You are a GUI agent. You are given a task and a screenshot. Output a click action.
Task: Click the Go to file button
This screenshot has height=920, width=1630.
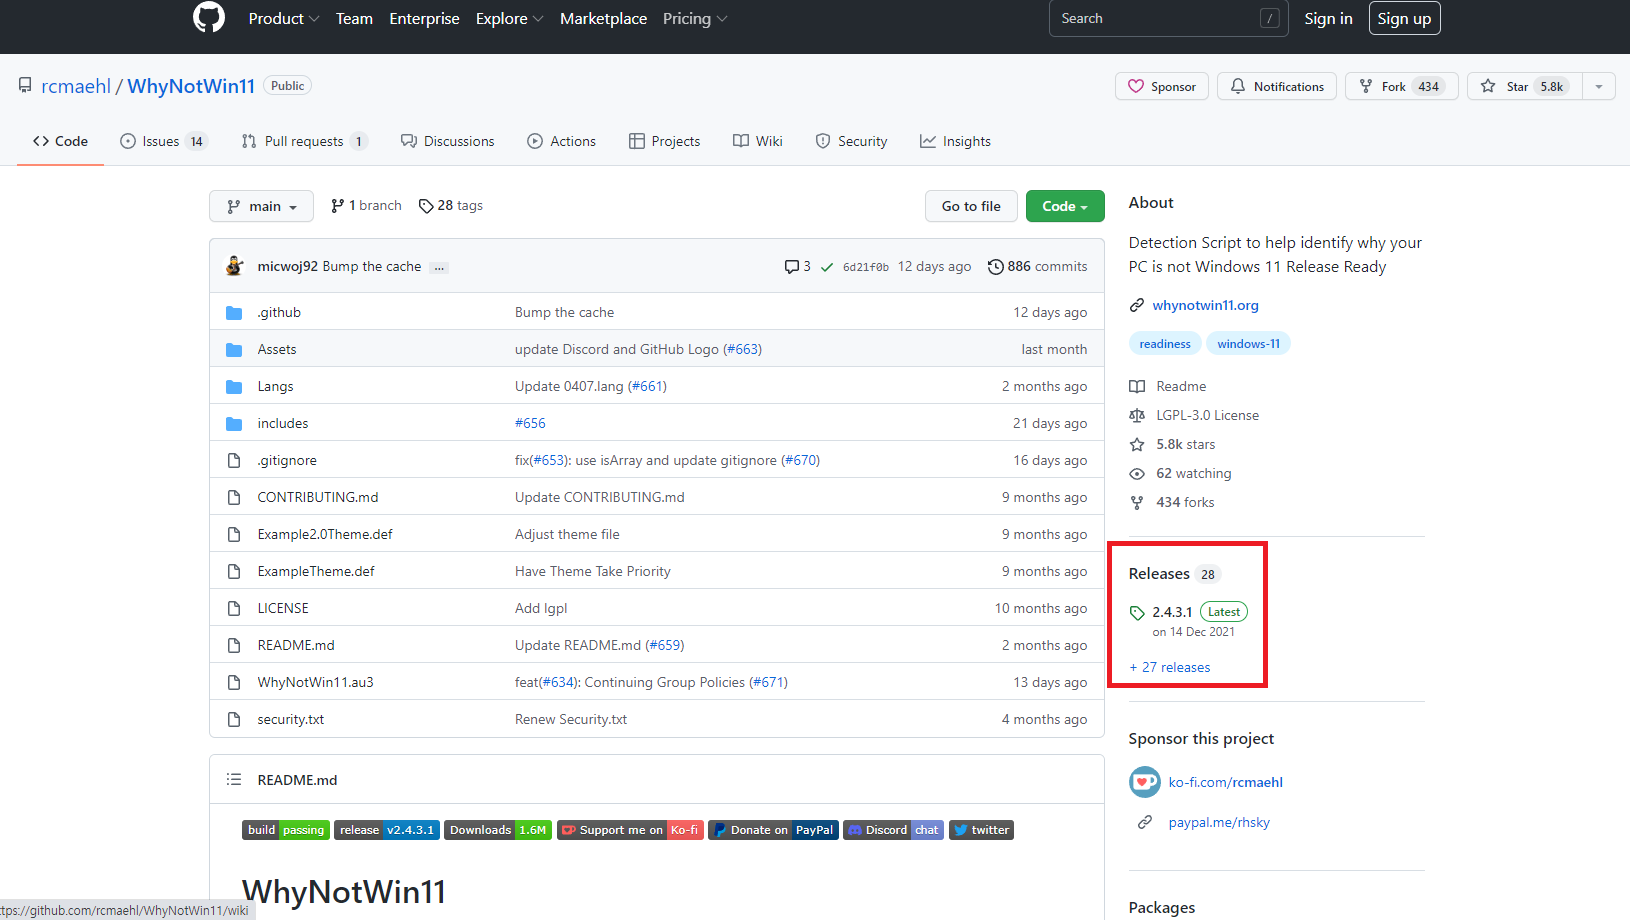pyautogui.click(x=971, y=206)
